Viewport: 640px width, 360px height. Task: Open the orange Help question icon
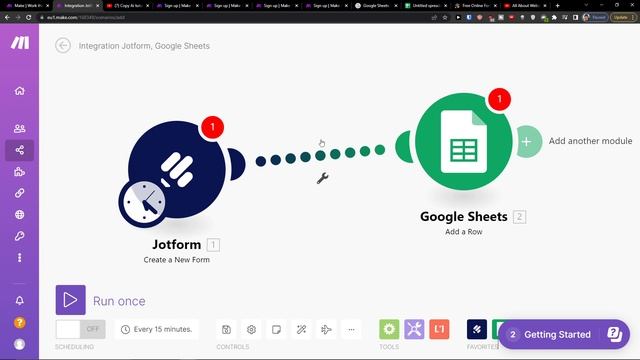pyautogui.click(x=20, y=322)
